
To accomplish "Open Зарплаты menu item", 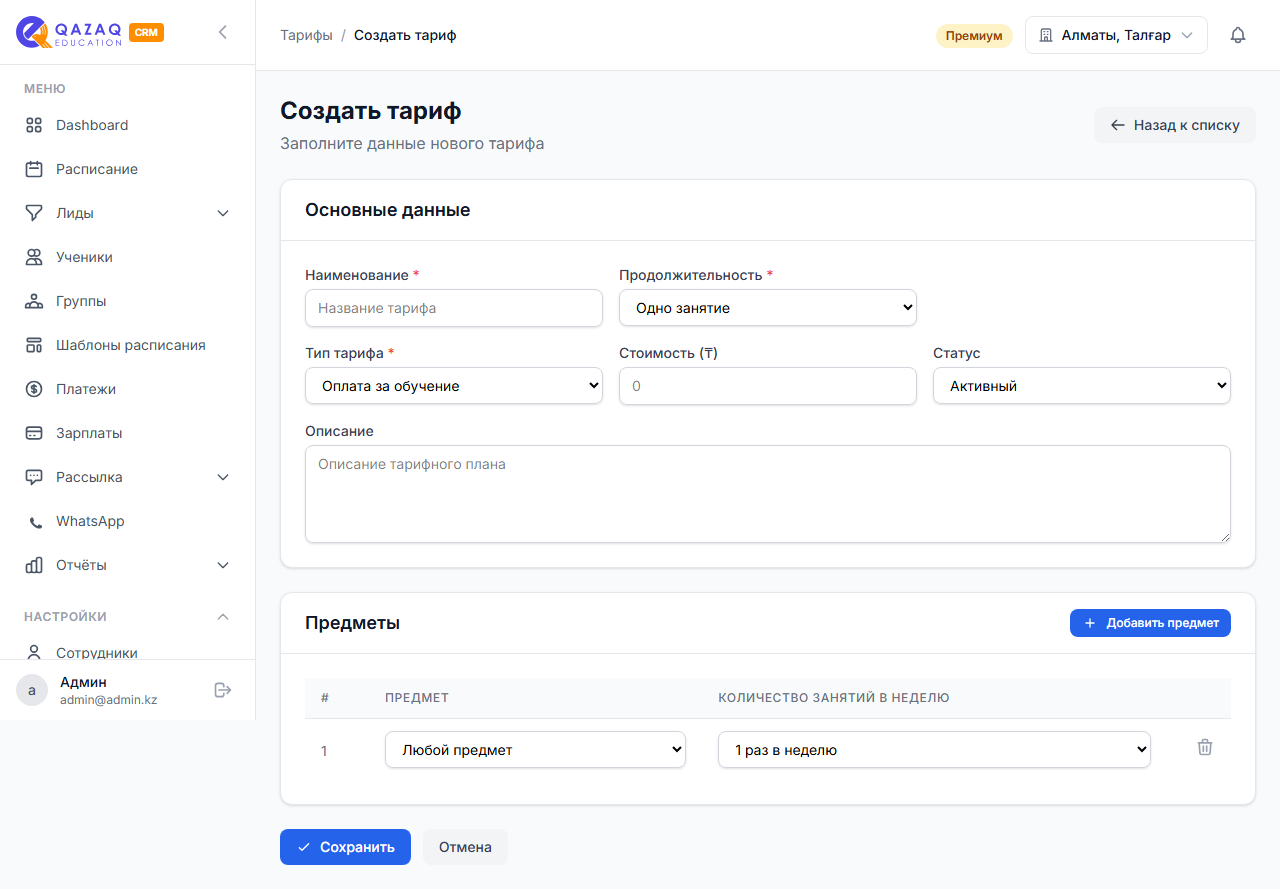I will 128,433.
